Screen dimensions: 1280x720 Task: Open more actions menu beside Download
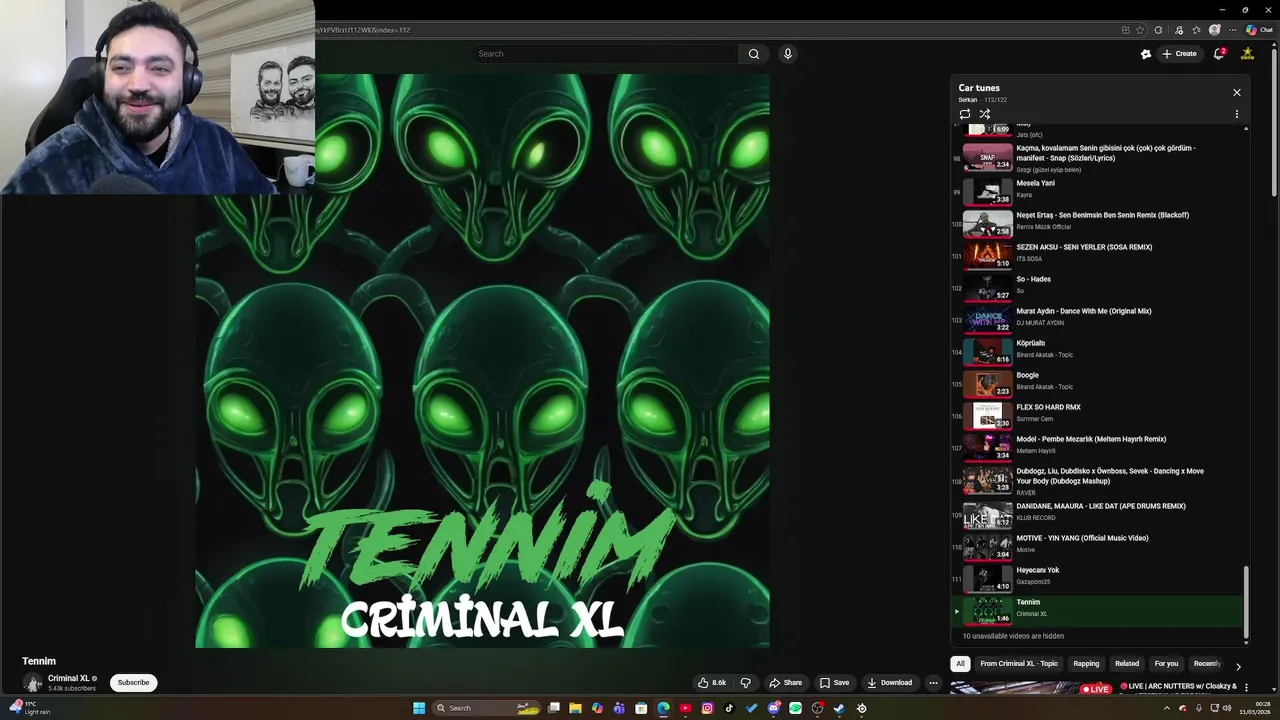[x=933, y=683]
